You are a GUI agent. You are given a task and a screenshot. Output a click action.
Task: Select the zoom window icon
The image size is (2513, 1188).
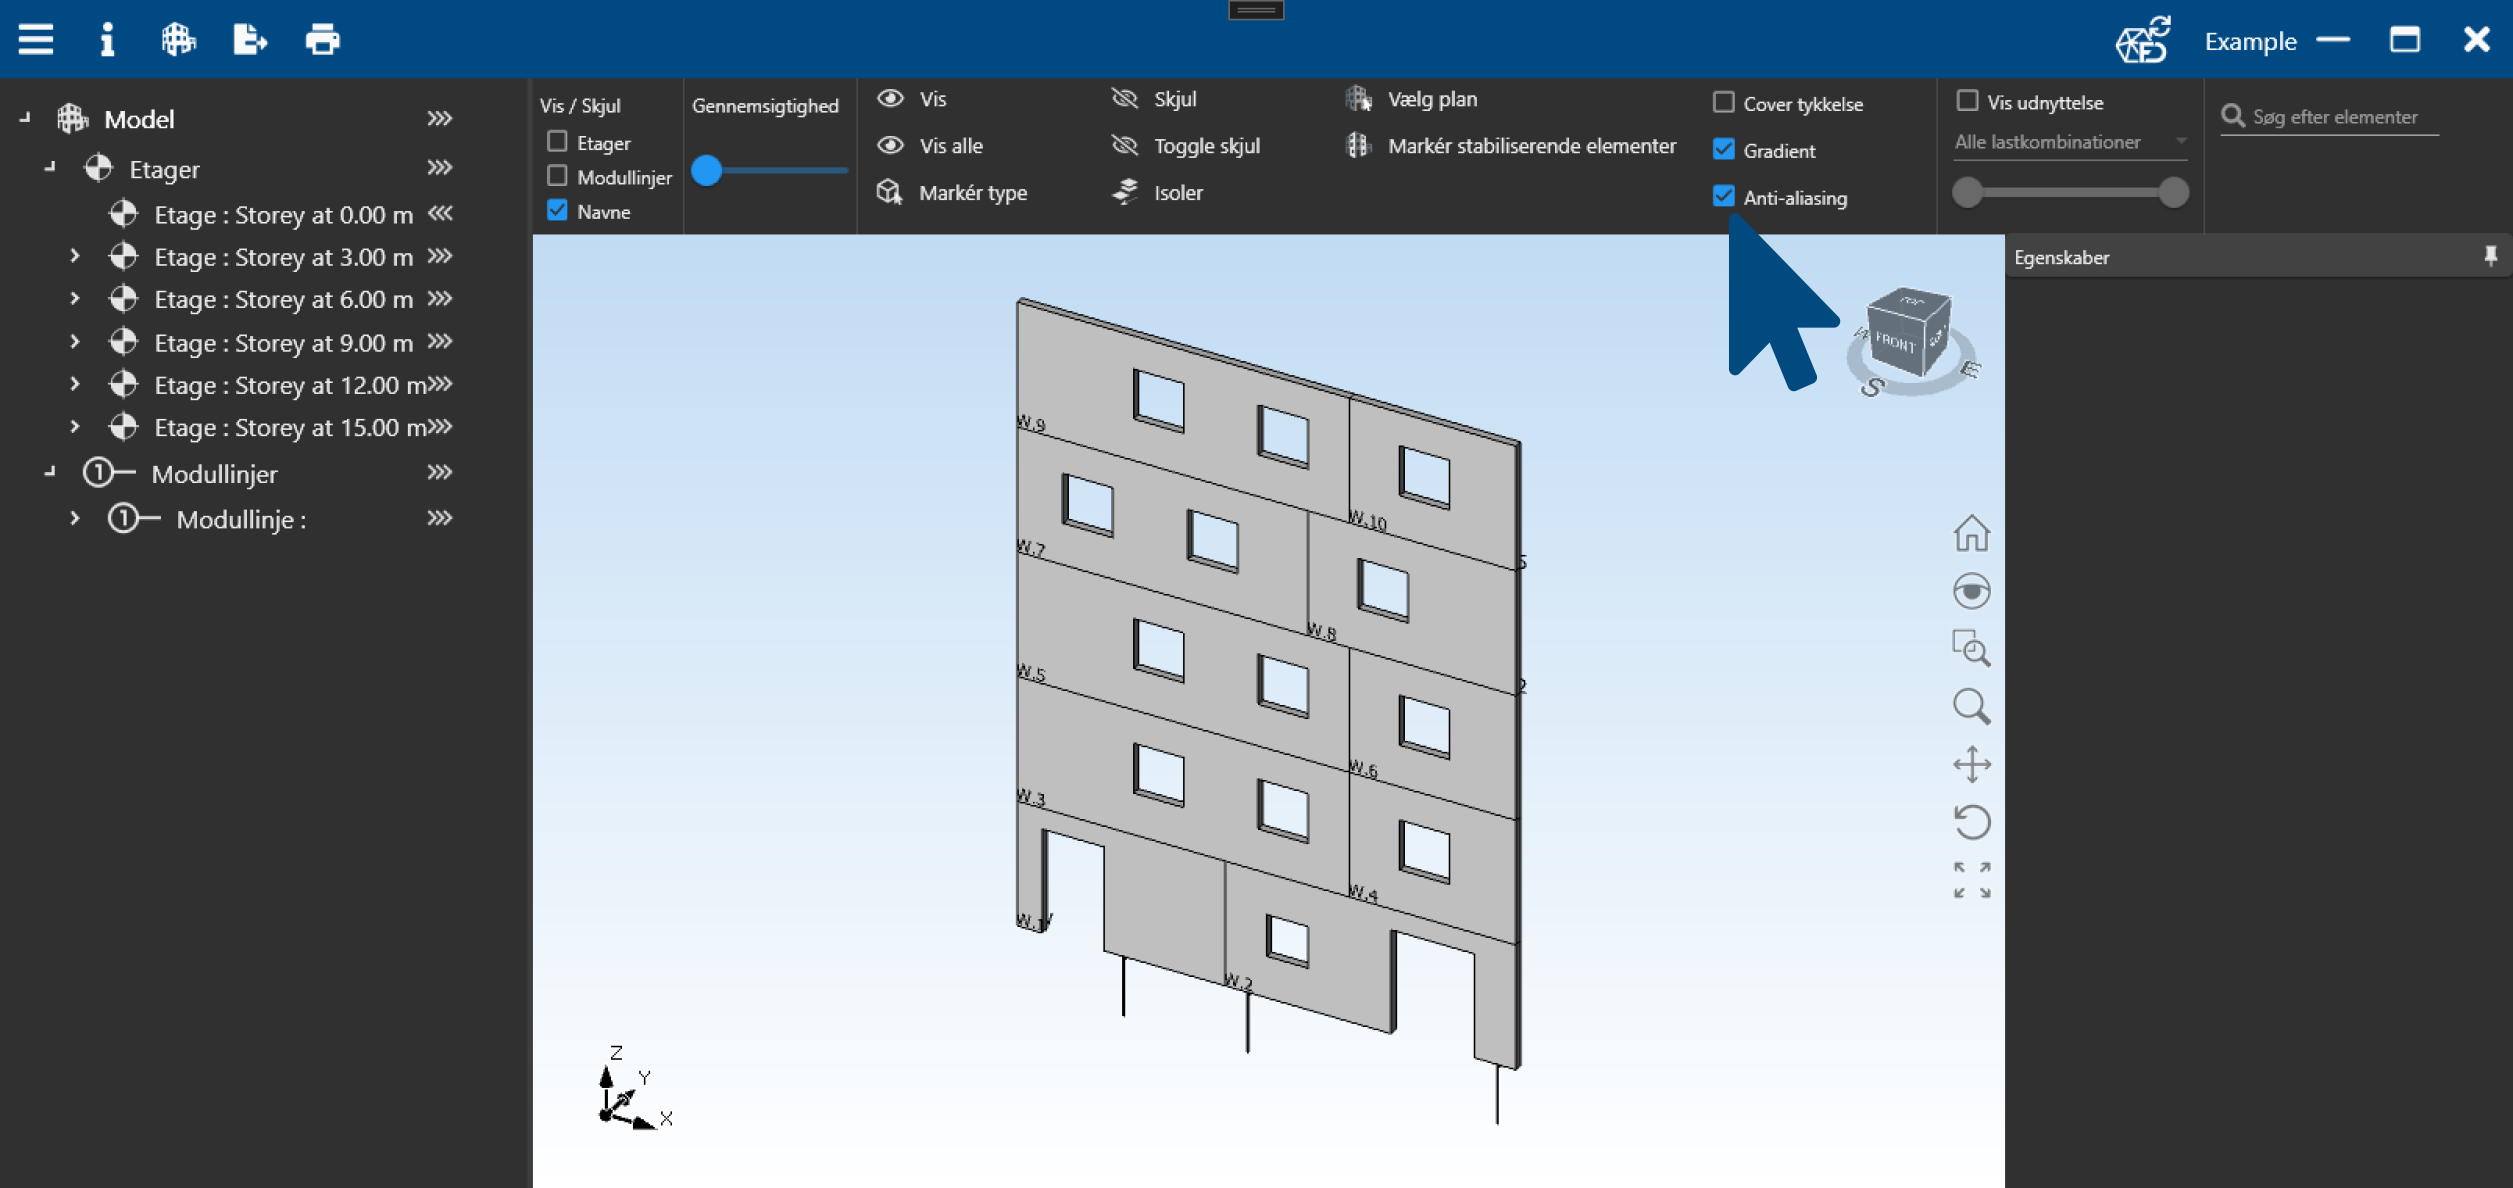[1971, 648]
